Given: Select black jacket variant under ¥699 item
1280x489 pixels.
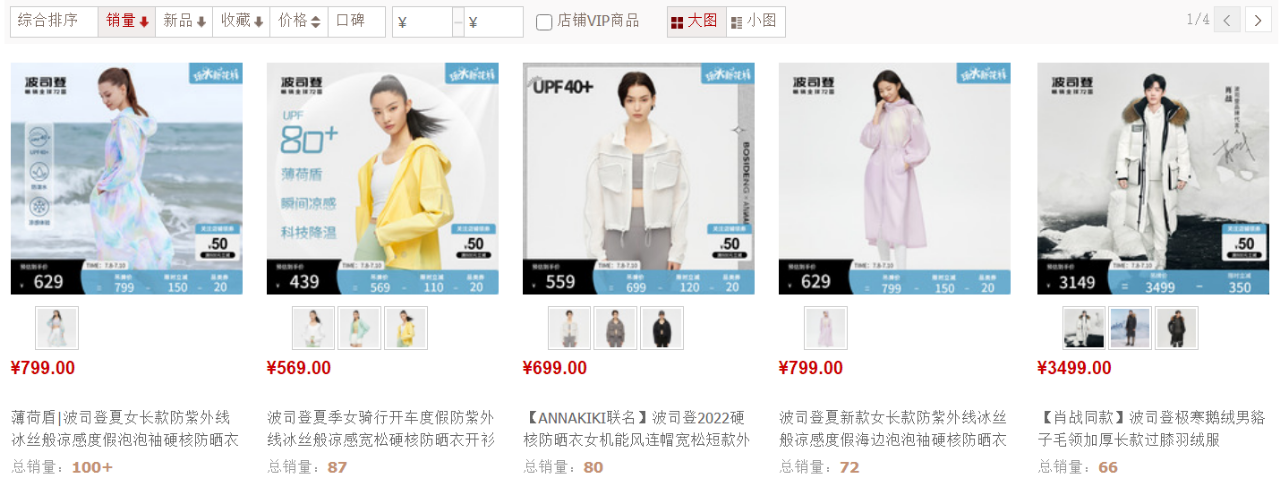Looking at the screenshot, I should [662, 328].
